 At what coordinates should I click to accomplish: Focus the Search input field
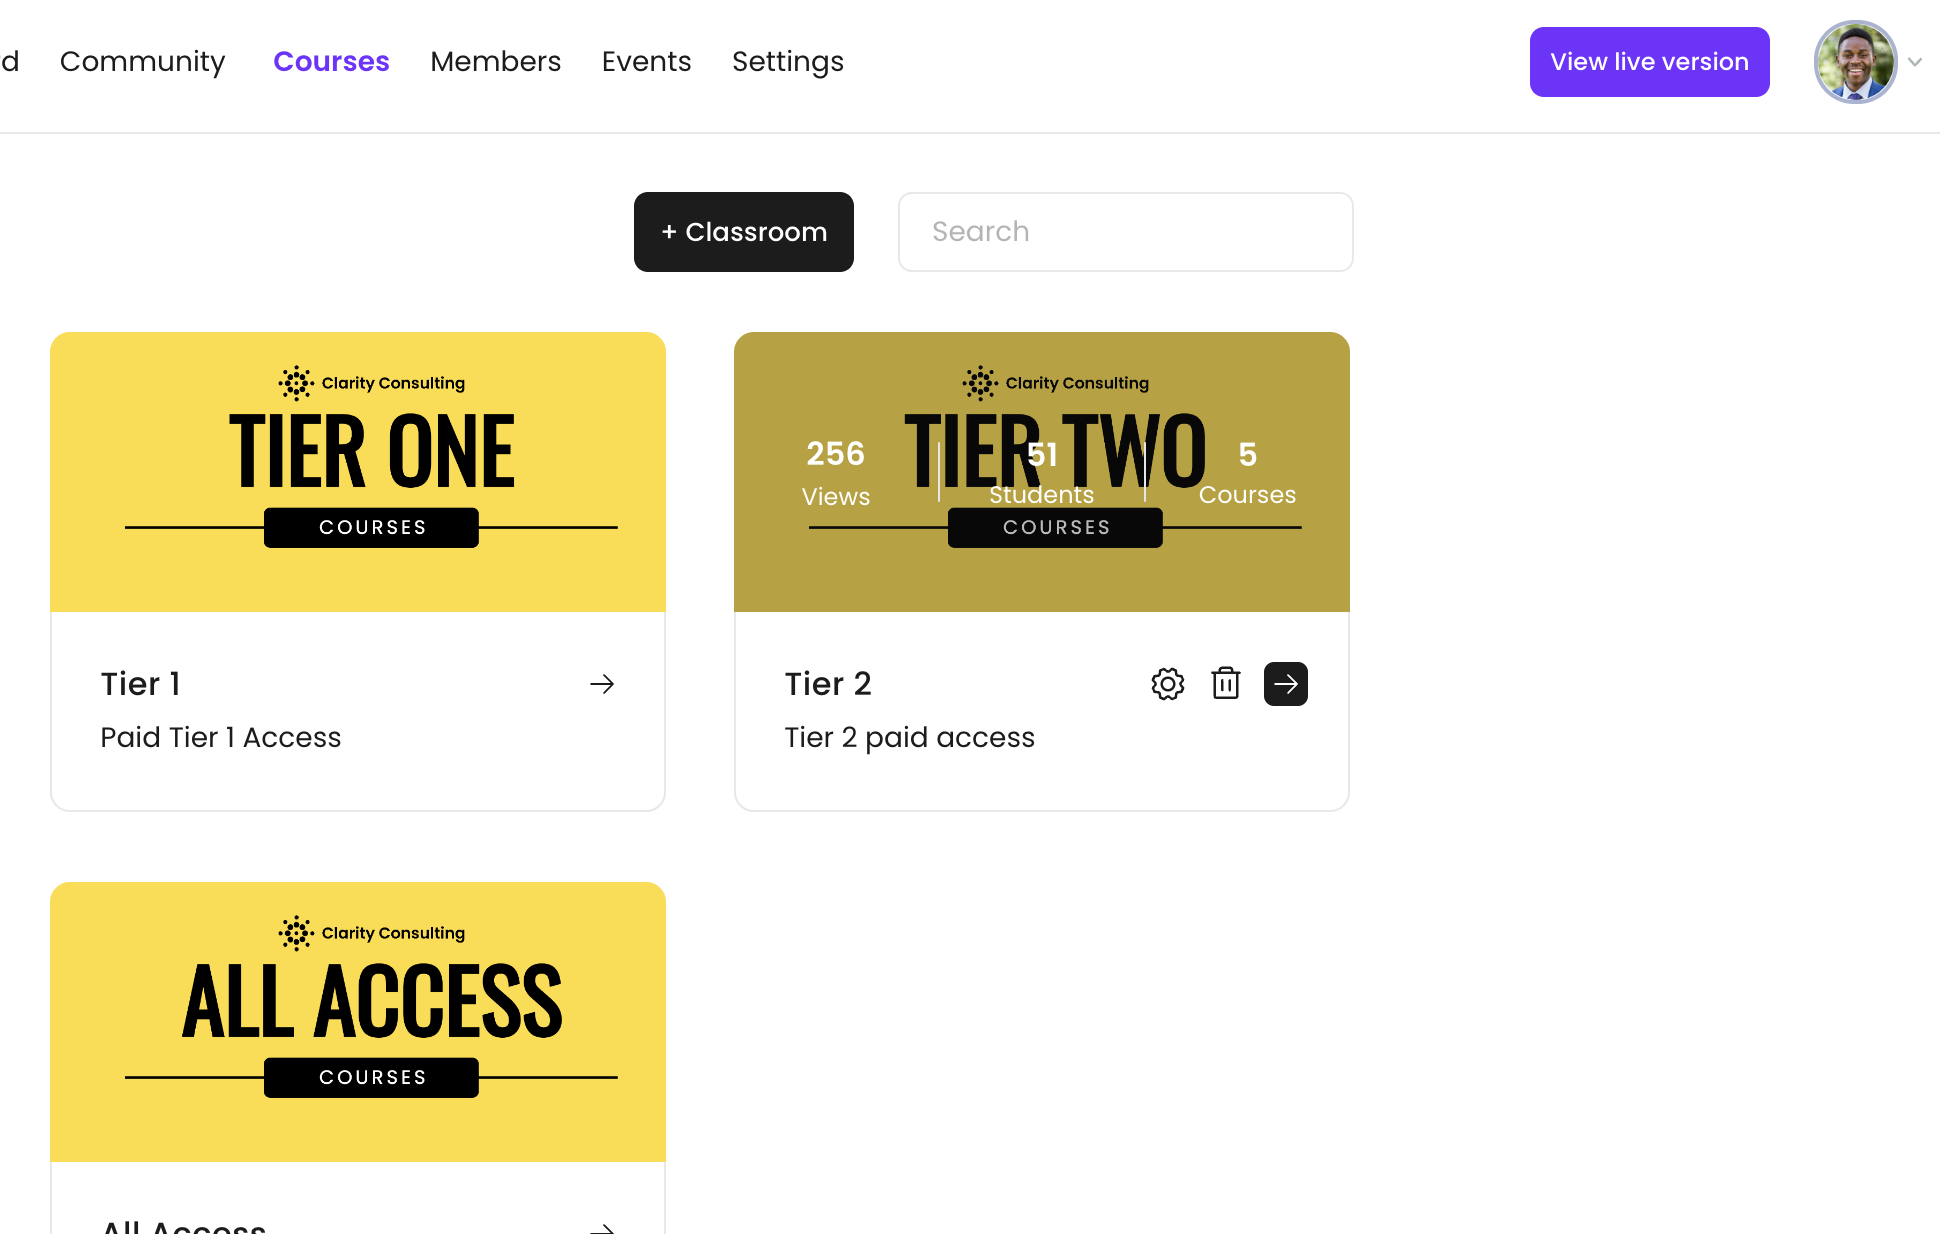1125,232
